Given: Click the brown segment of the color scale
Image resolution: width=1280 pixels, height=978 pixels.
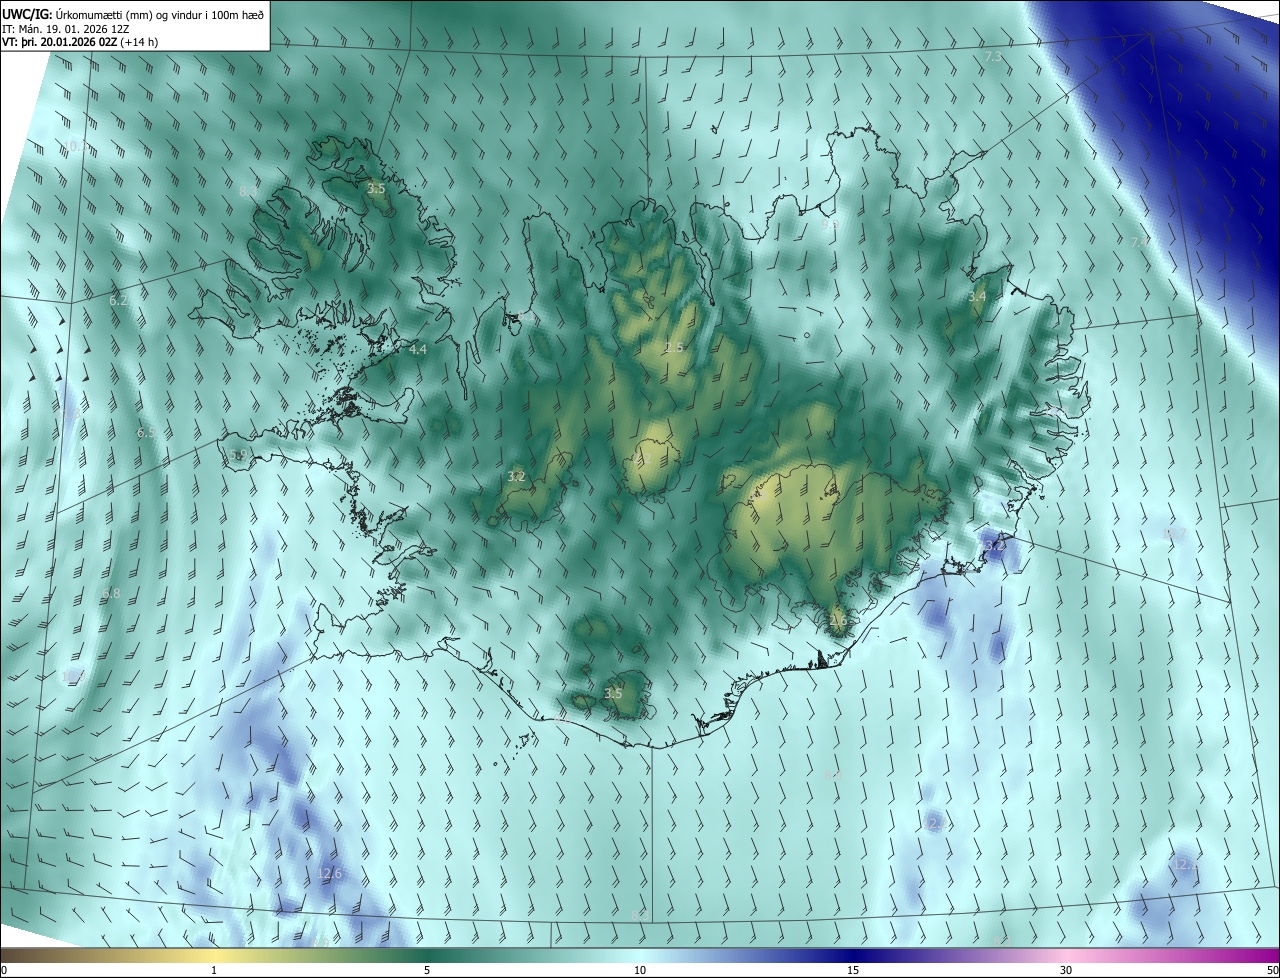Looking at the screenshot, I should [40, 955].
